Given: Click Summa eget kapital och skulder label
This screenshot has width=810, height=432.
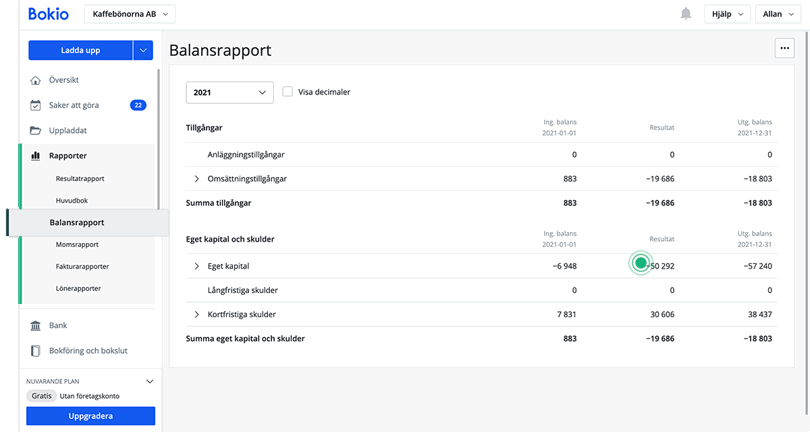Looking at the screenshot, I should tap(245, 338).
